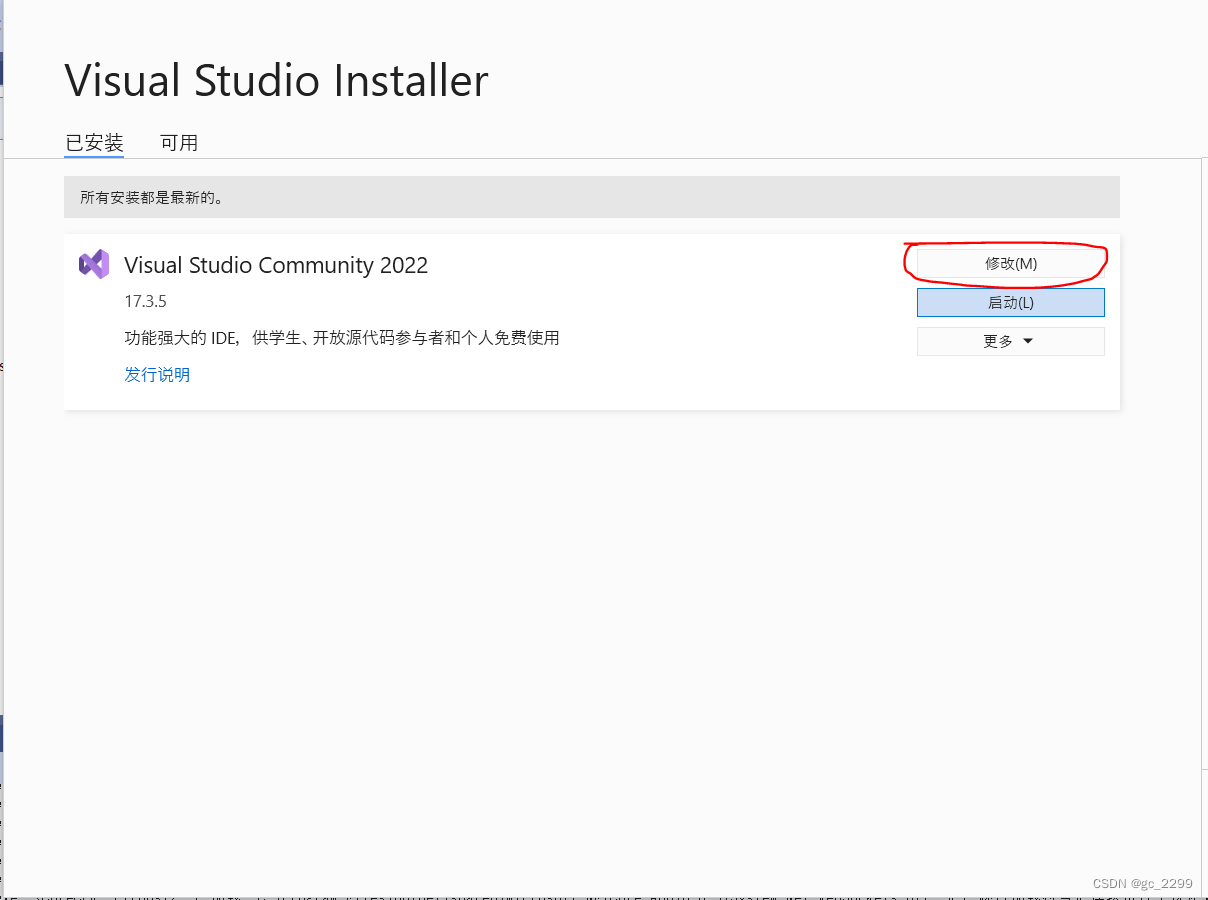Expand the 更多 dropdown menu
This screenshot has width=1208, height=900.
[1010, 341]
